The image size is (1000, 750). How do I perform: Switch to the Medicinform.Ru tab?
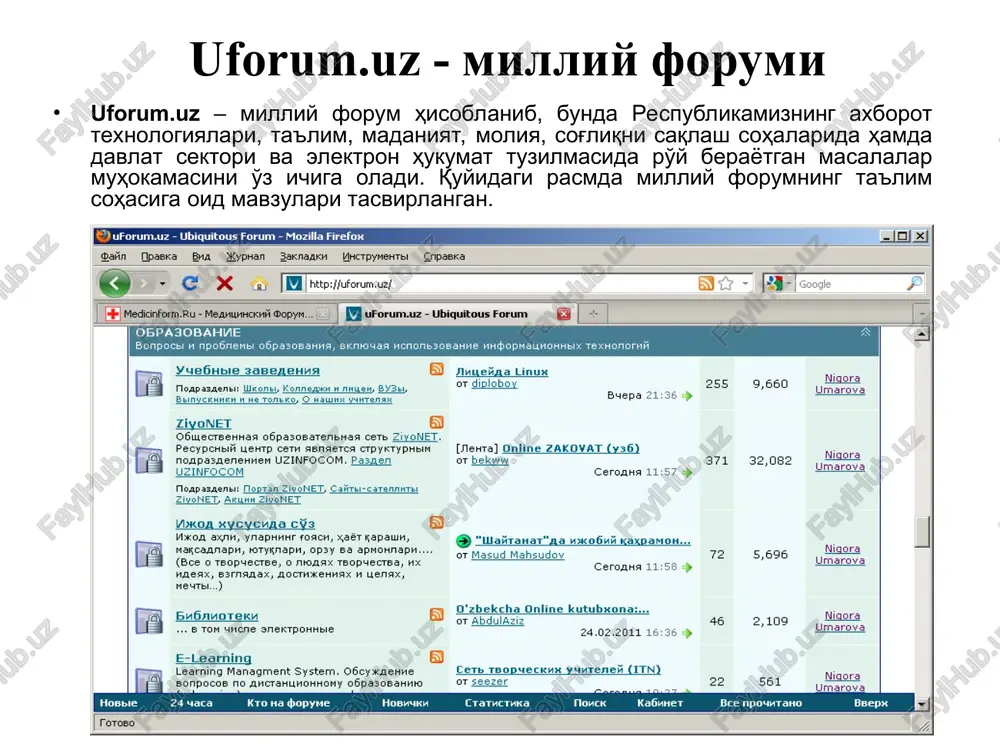pyautogui.click(x=217, y=314)
